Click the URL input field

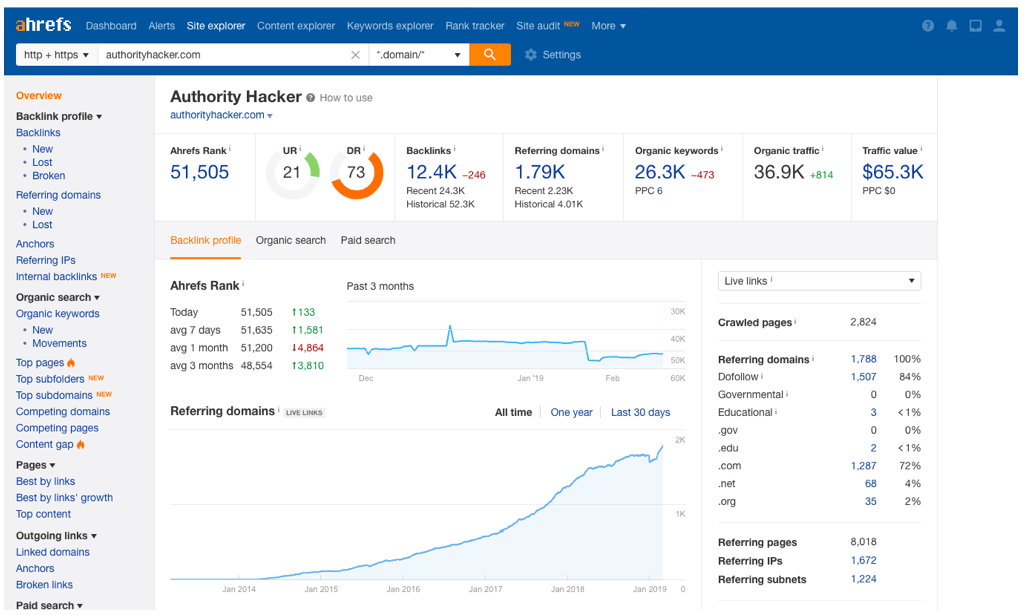coord(225,55)
